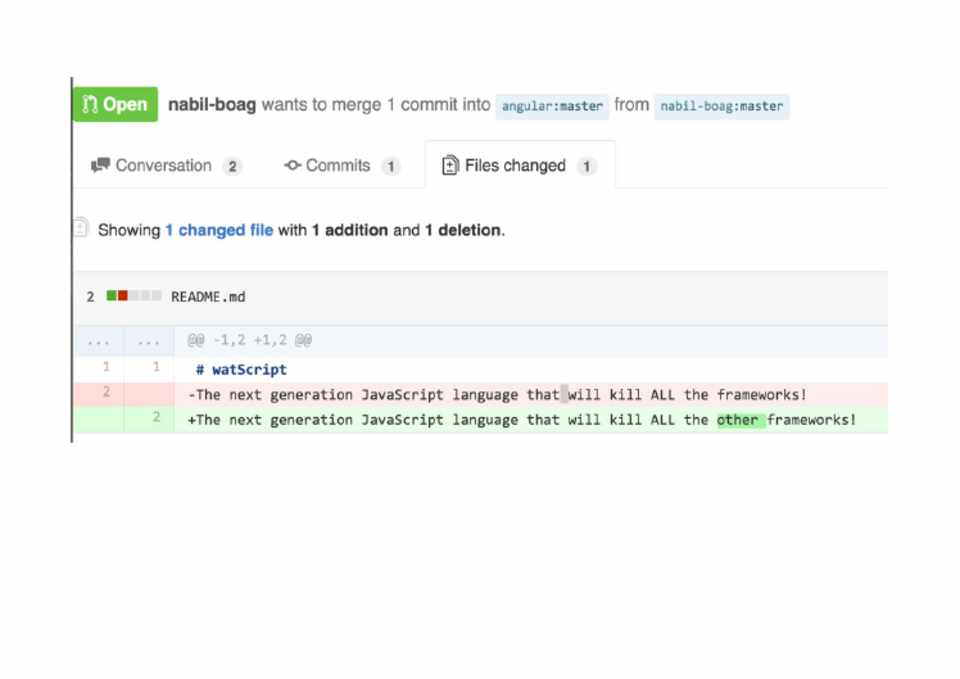Expand diff context via second ellipsis cell
The height and width of the screenshot is (679, 960).
point(148,341)
